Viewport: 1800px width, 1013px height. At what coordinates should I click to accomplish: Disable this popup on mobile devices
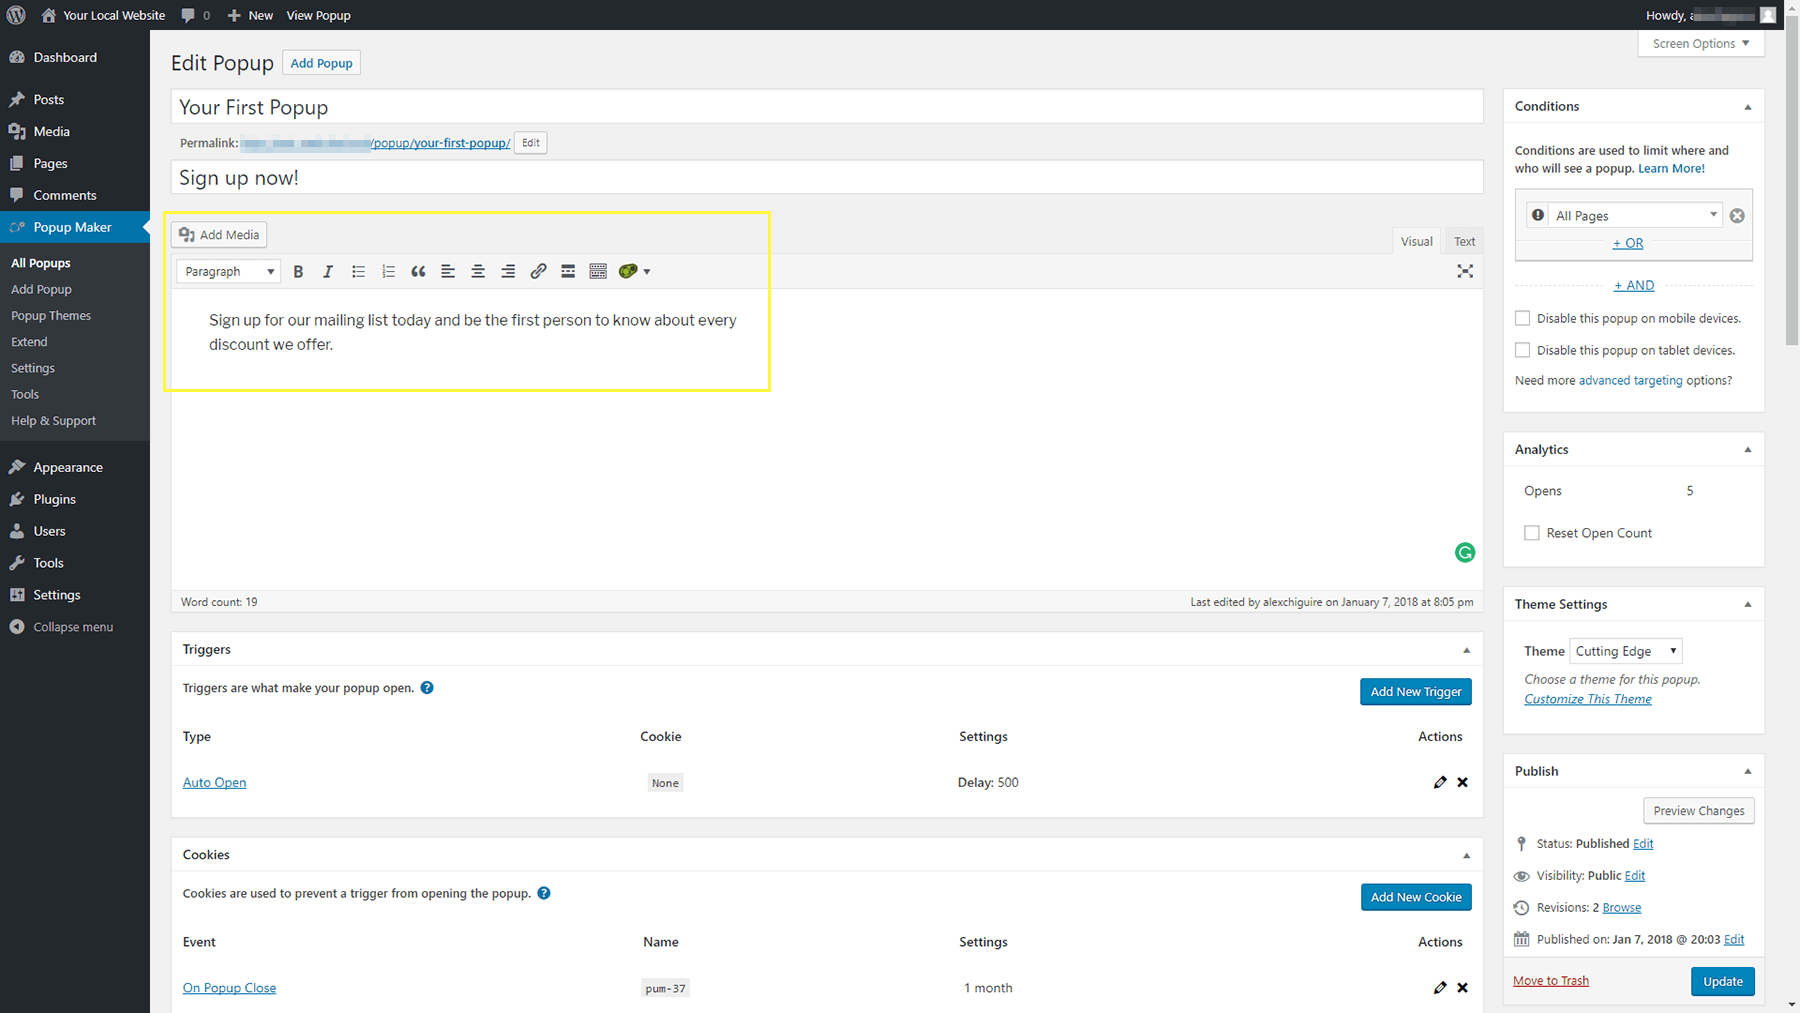pos(1523,318)
